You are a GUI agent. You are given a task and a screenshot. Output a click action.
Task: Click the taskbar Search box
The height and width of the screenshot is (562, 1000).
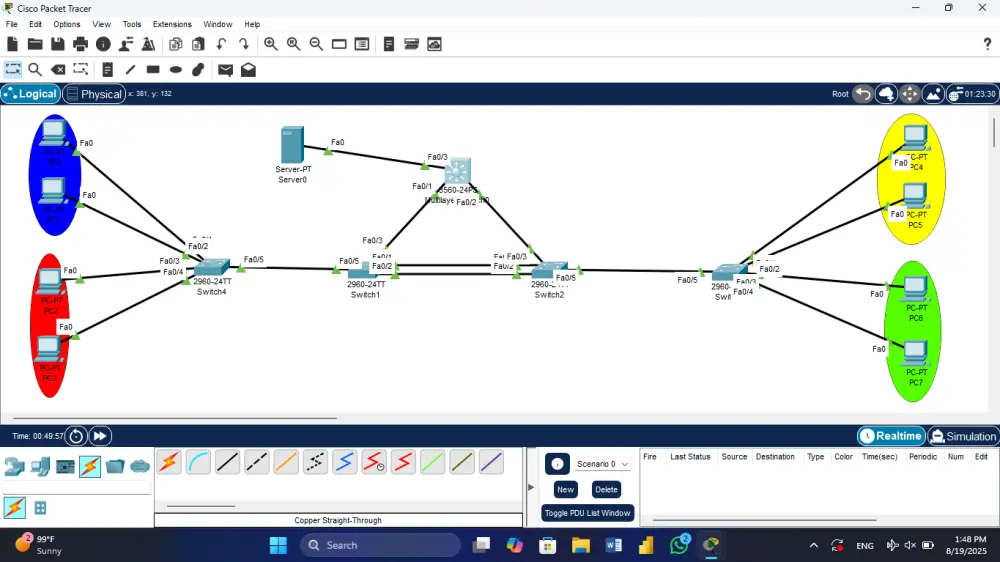tap(380, 545)
